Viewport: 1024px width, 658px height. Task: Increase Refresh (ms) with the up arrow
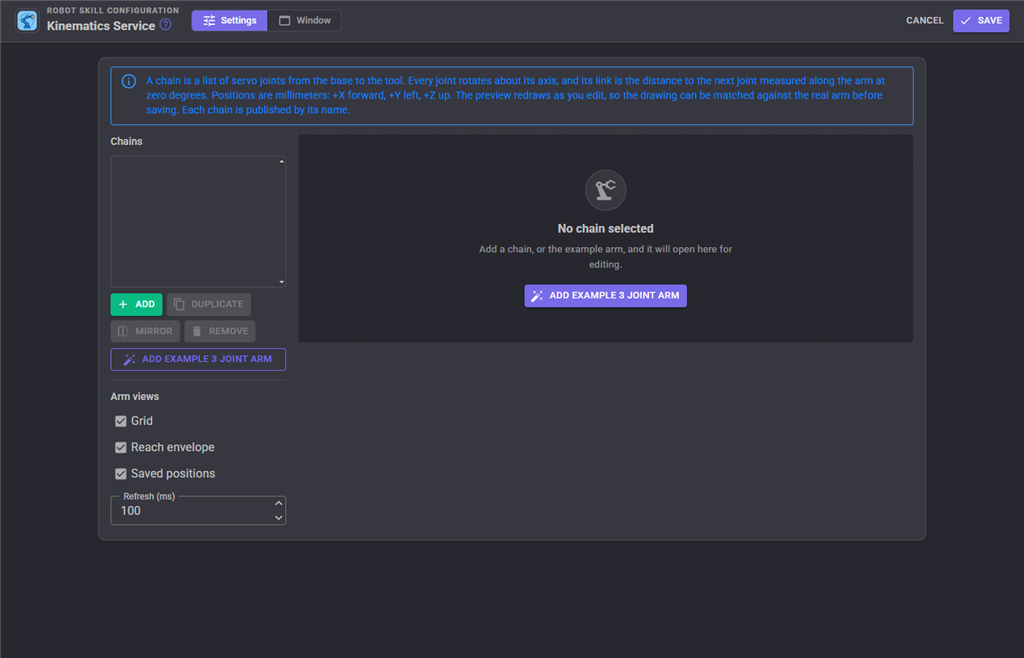[279, 503]
